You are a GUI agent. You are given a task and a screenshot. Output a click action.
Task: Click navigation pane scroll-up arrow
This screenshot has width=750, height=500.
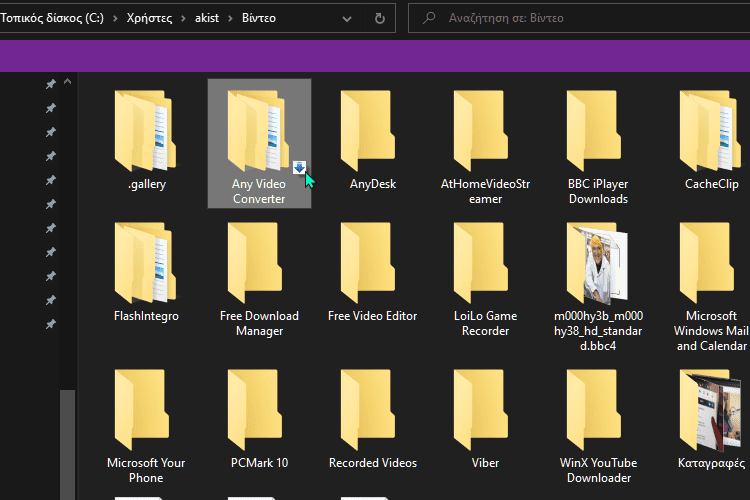click(x=67, y=81)
